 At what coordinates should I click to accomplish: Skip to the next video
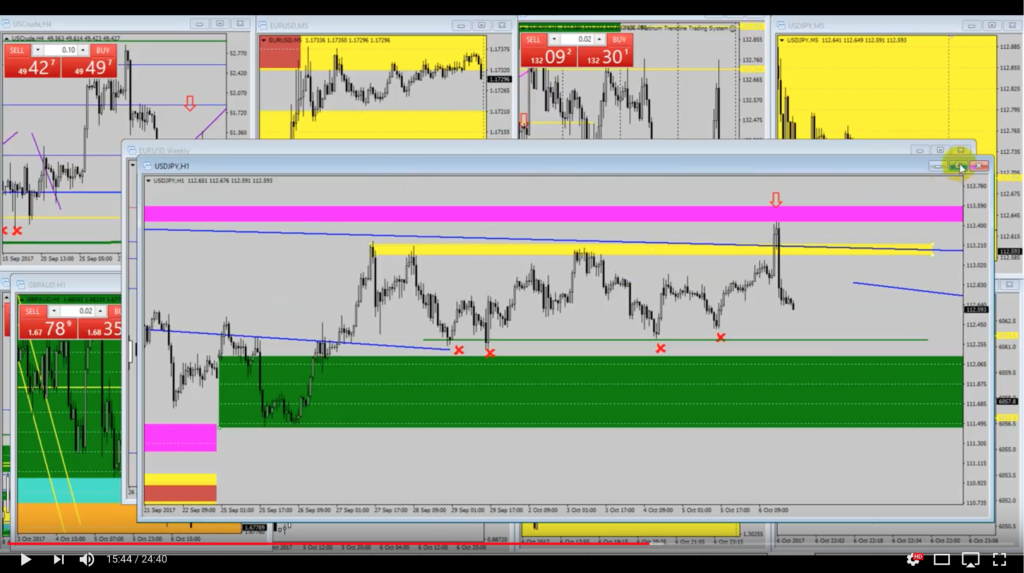pyautogui.click(x=57, y=559)
